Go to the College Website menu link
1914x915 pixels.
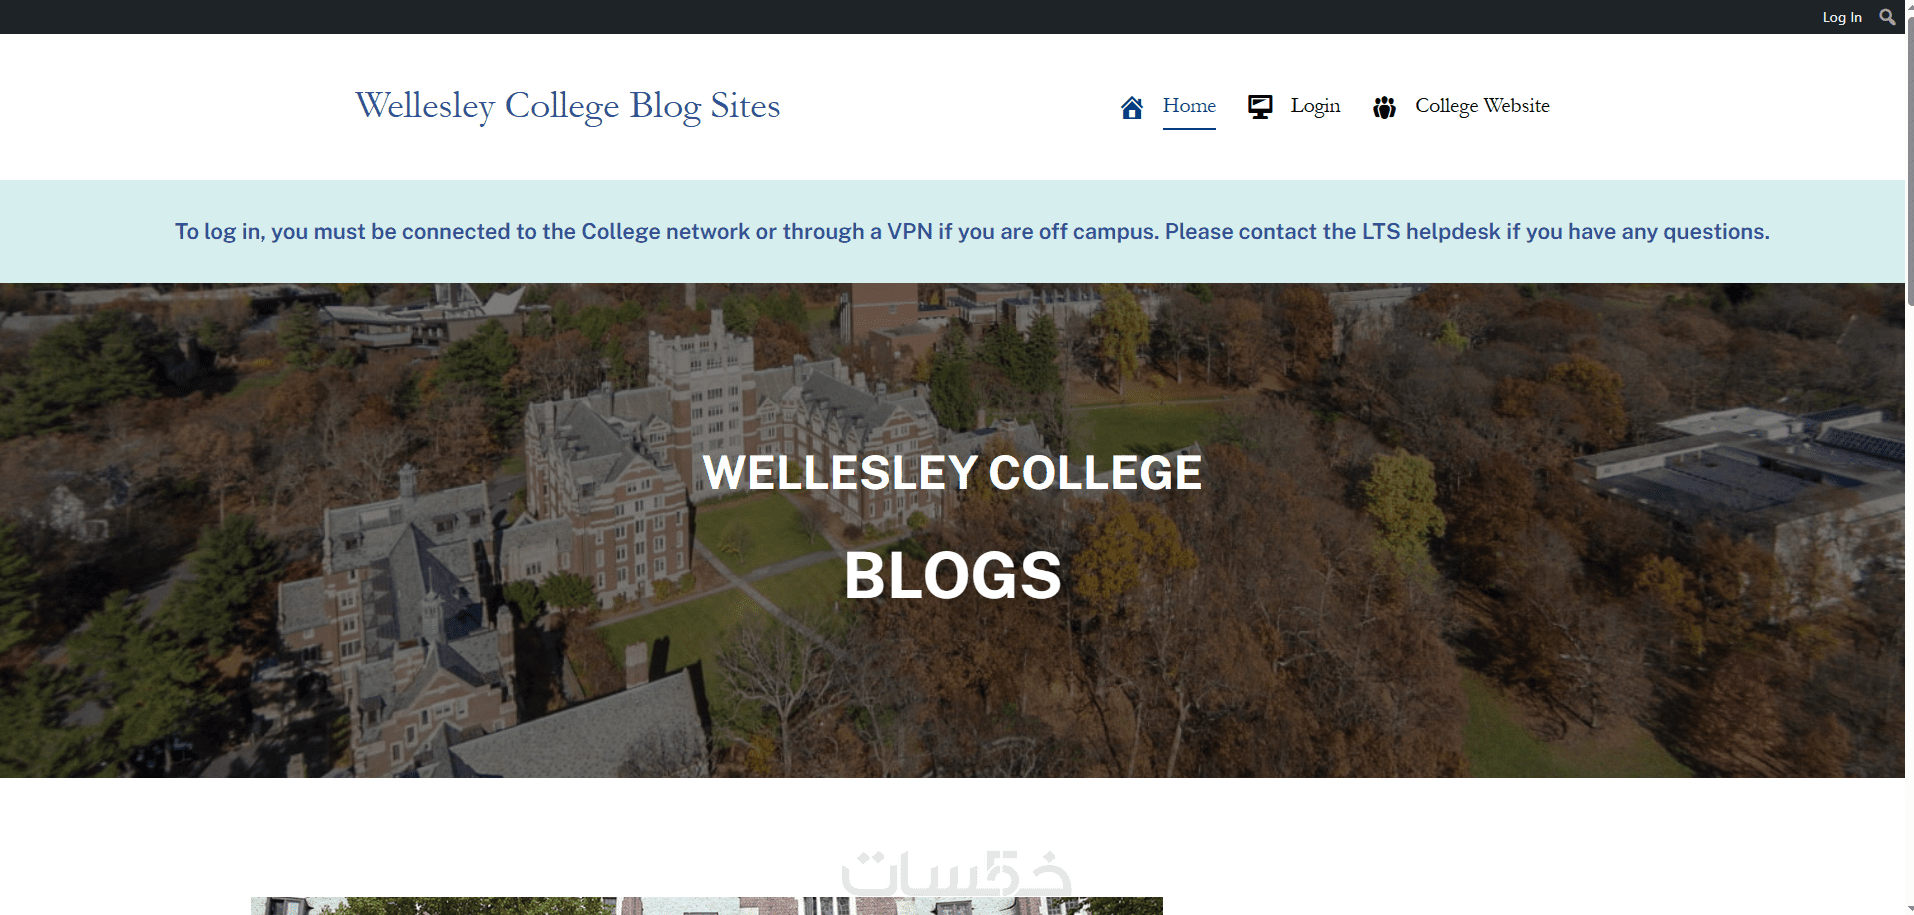tap(1482, 106)
